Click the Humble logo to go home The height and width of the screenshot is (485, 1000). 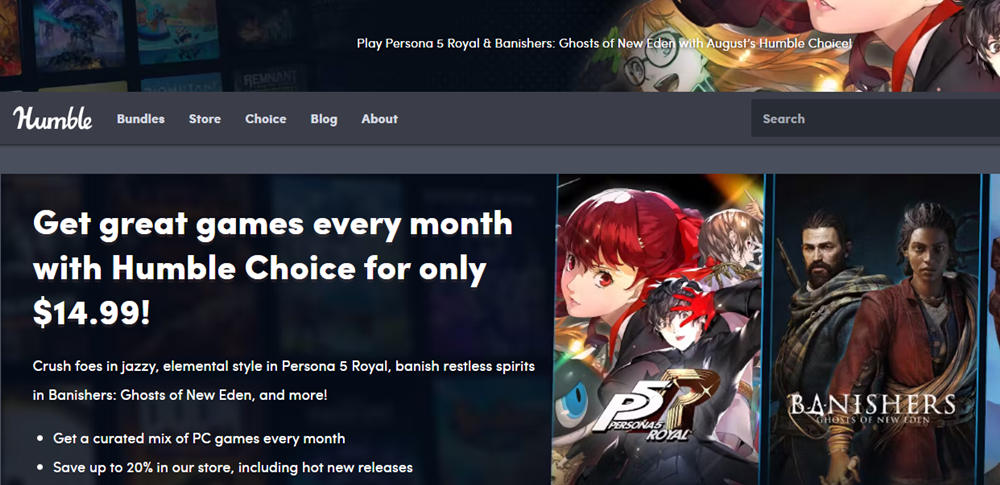[52, 118]
